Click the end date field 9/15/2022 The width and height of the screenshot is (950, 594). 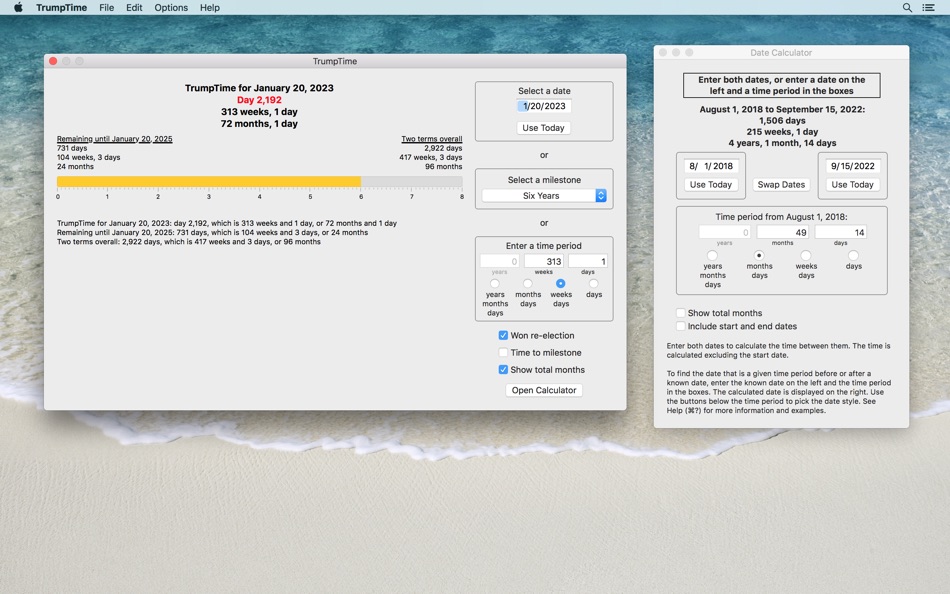(852, 166)
